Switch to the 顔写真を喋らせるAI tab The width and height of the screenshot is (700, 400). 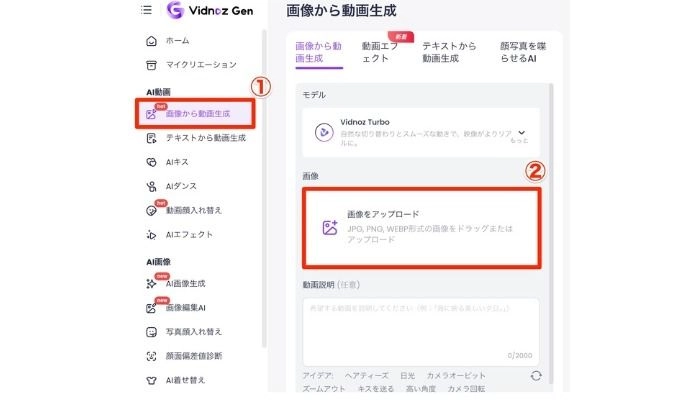523,53
